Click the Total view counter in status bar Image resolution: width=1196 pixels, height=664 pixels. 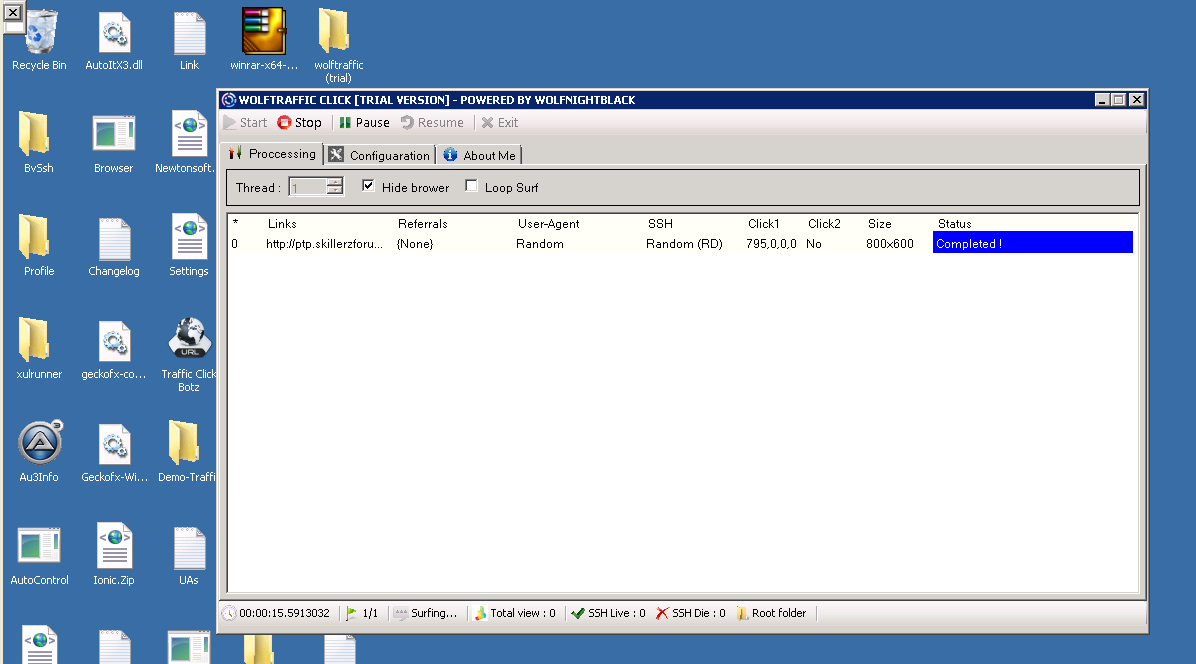[515, 613]
